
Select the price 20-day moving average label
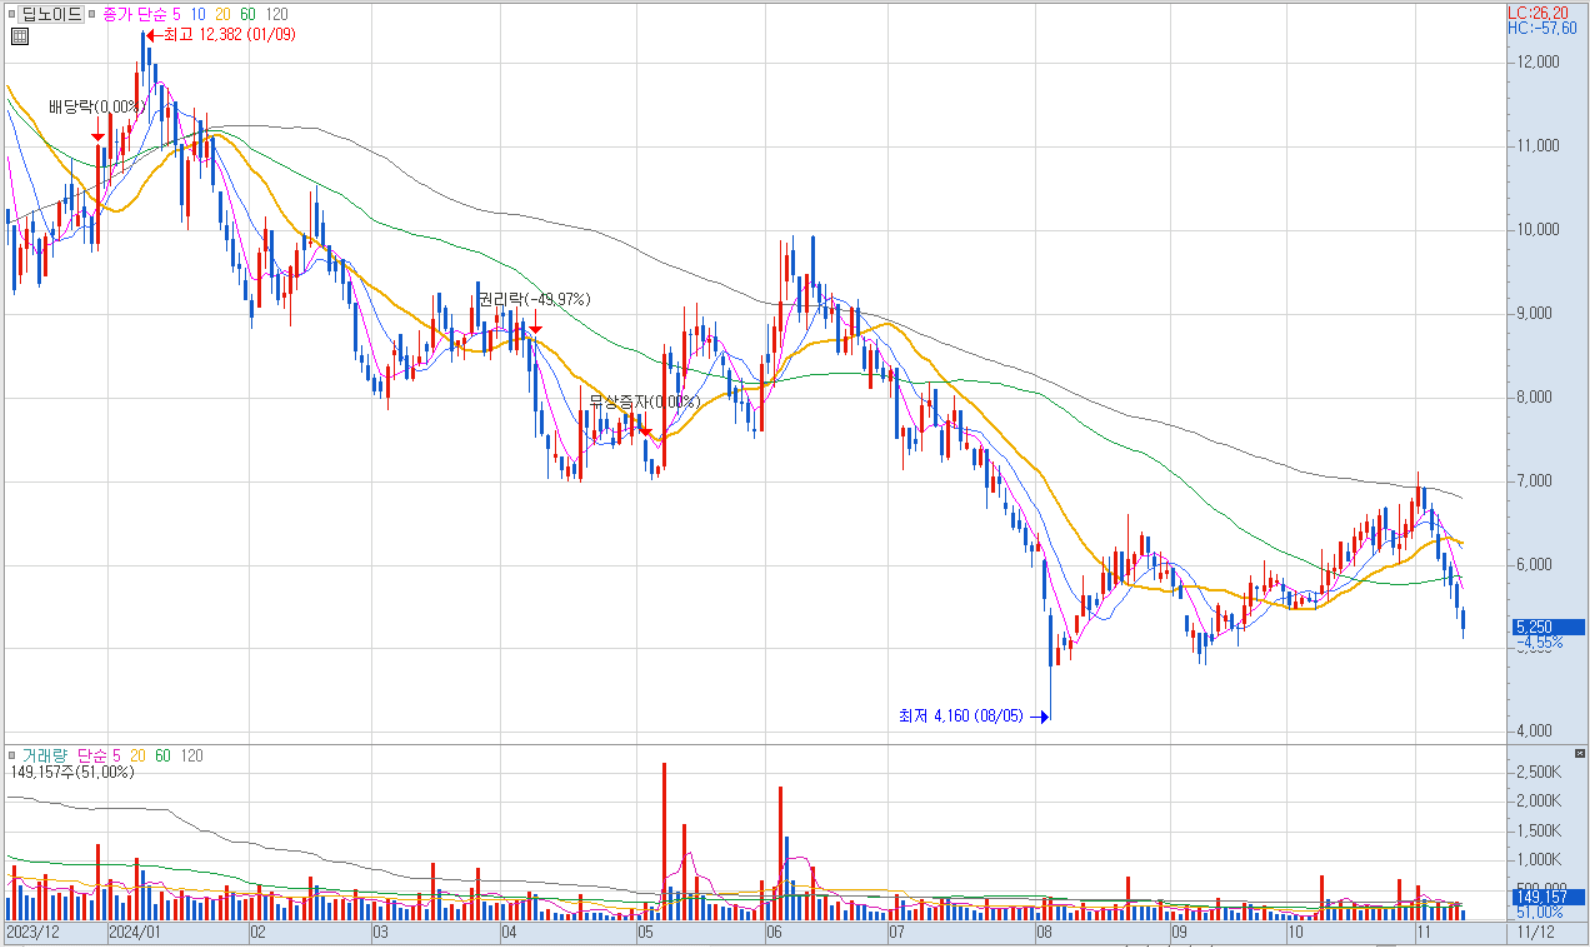click(x=222, y=14)
